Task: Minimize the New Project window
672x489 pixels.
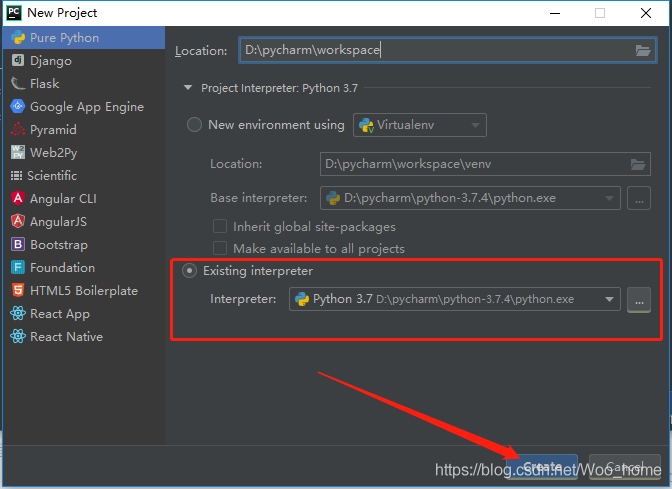Action: click(555, 13)
